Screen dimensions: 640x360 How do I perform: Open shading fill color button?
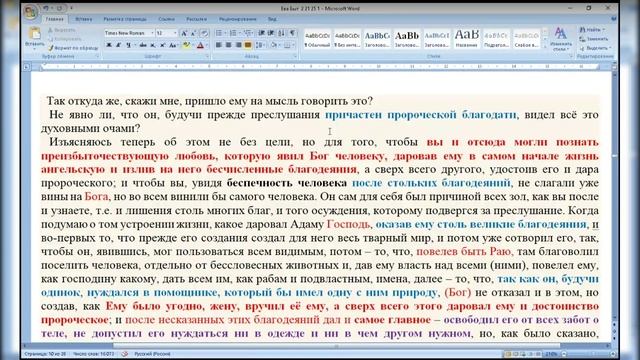click(275, 45)
